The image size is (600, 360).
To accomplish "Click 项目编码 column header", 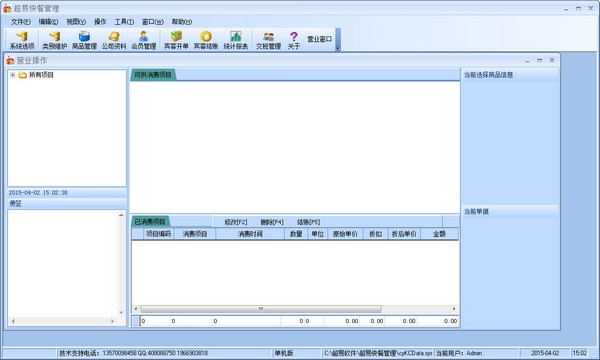I will pyautogui.click(x=158, y=234).
